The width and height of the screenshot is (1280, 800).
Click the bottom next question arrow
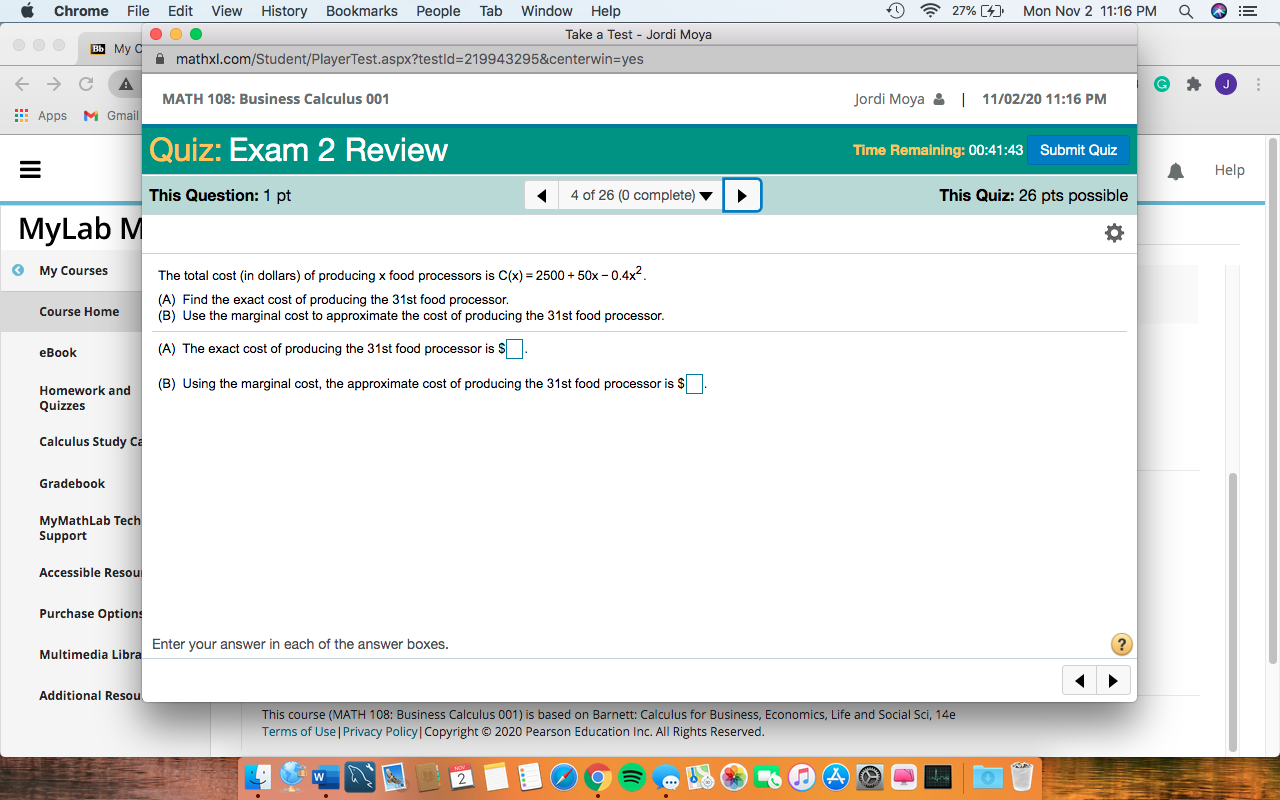1113,681
